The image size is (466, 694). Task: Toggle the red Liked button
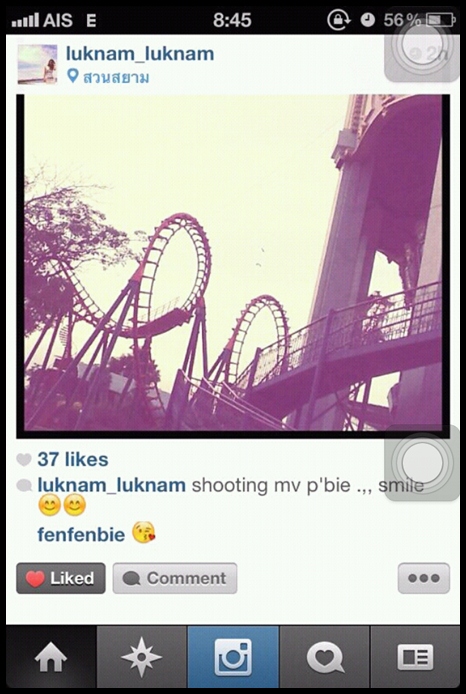61,578
